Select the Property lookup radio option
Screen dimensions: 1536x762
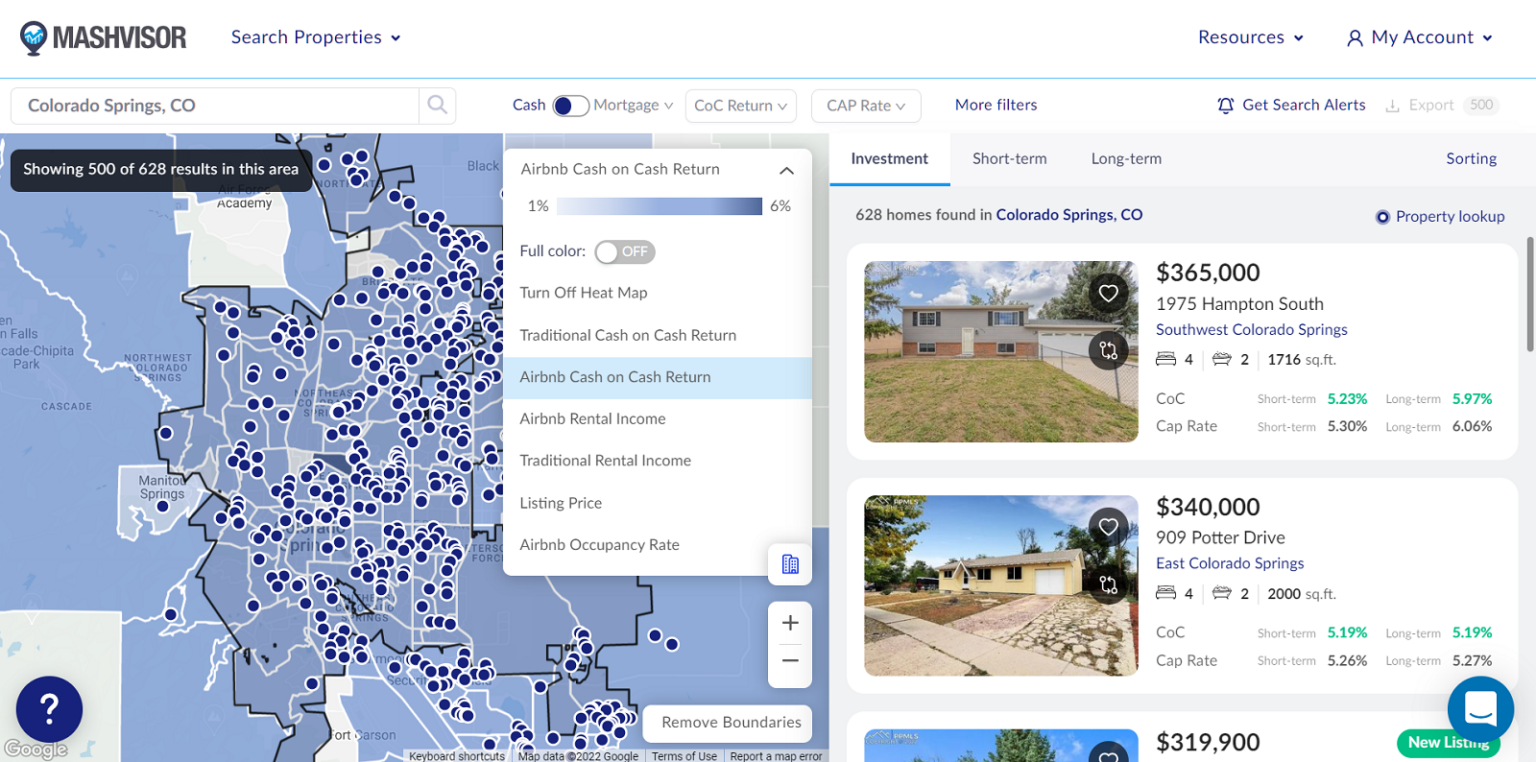[x=1382, y=217]
